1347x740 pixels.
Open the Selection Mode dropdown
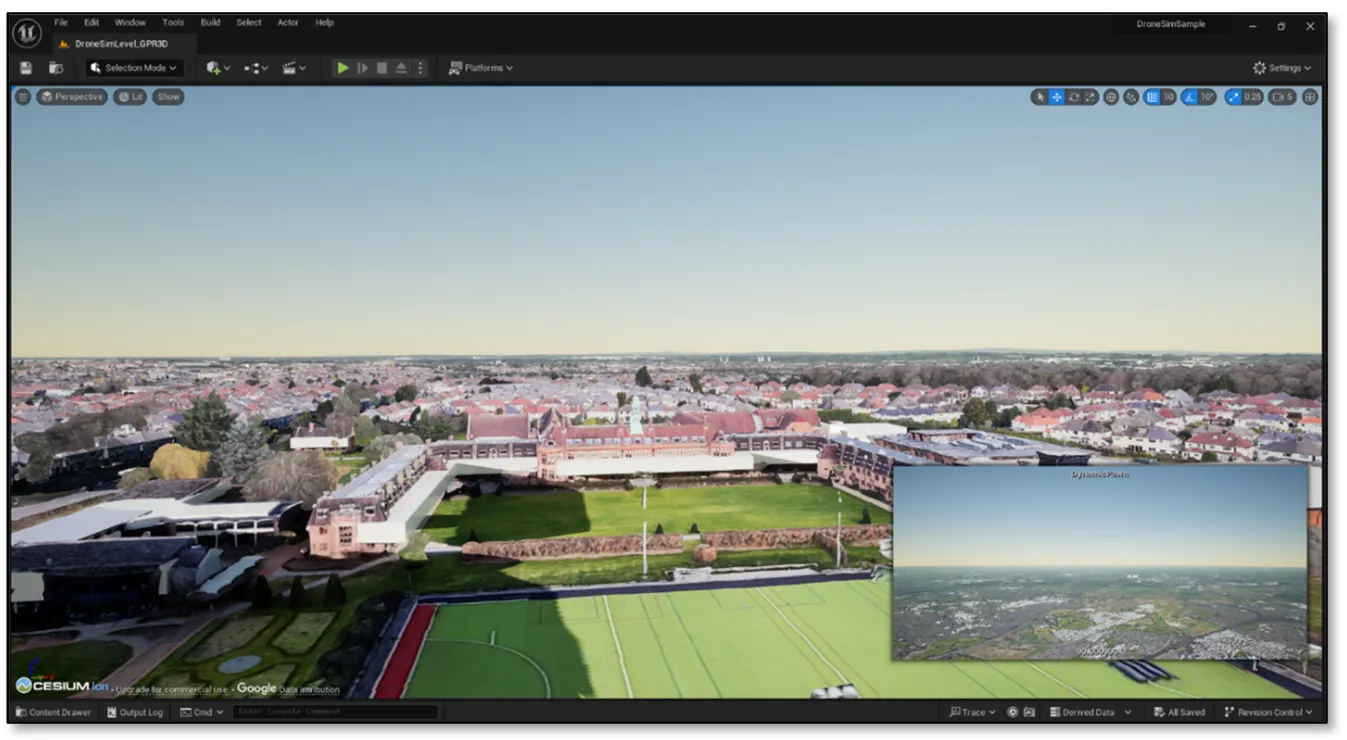133,68
